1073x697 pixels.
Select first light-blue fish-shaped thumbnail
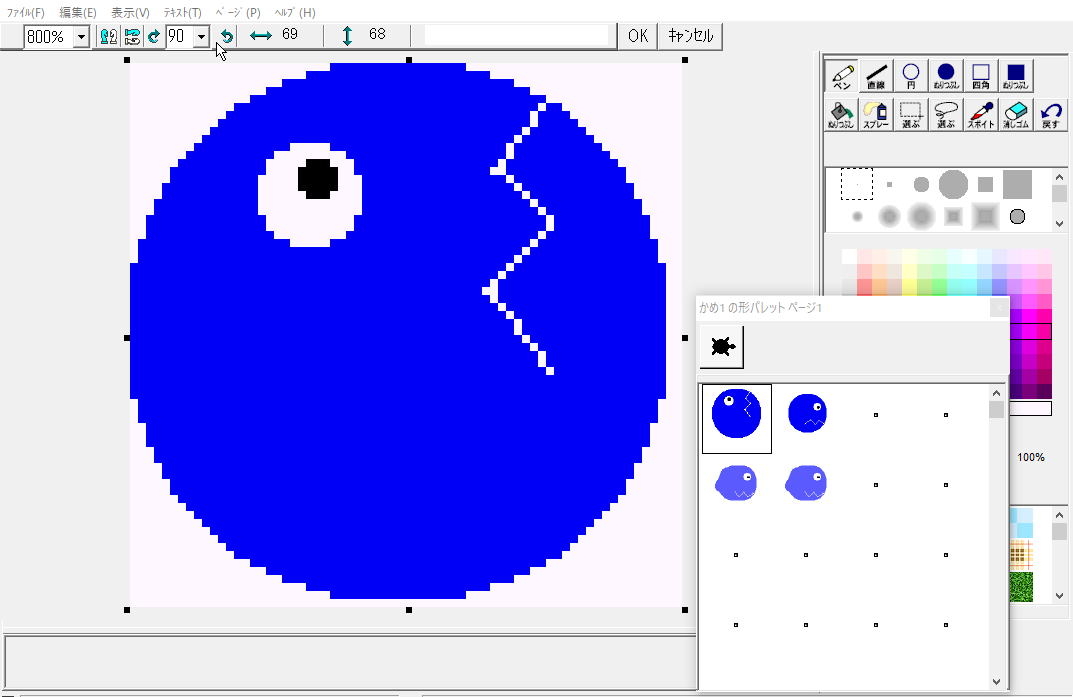click(x=736, y=483)
